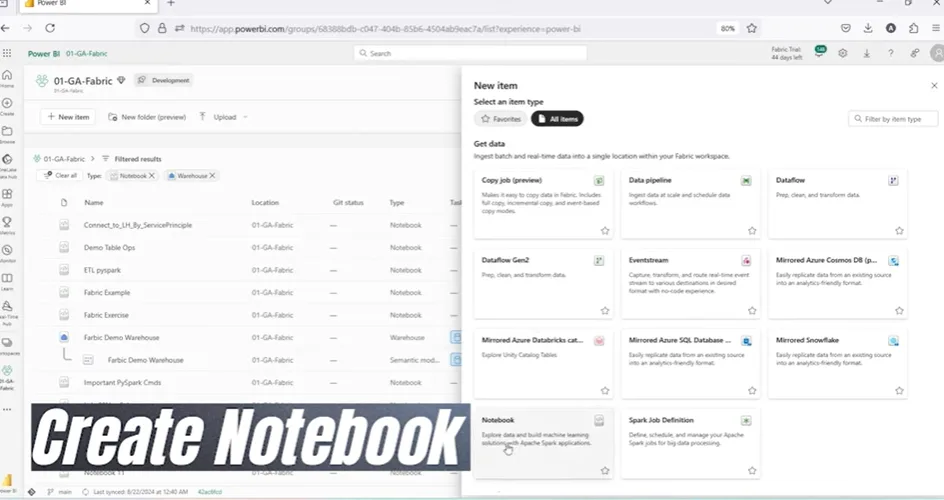Open the Help question mark icon
Image resolution: width=944 pixels, height=500 pixels.
click(x=890, y=53)
